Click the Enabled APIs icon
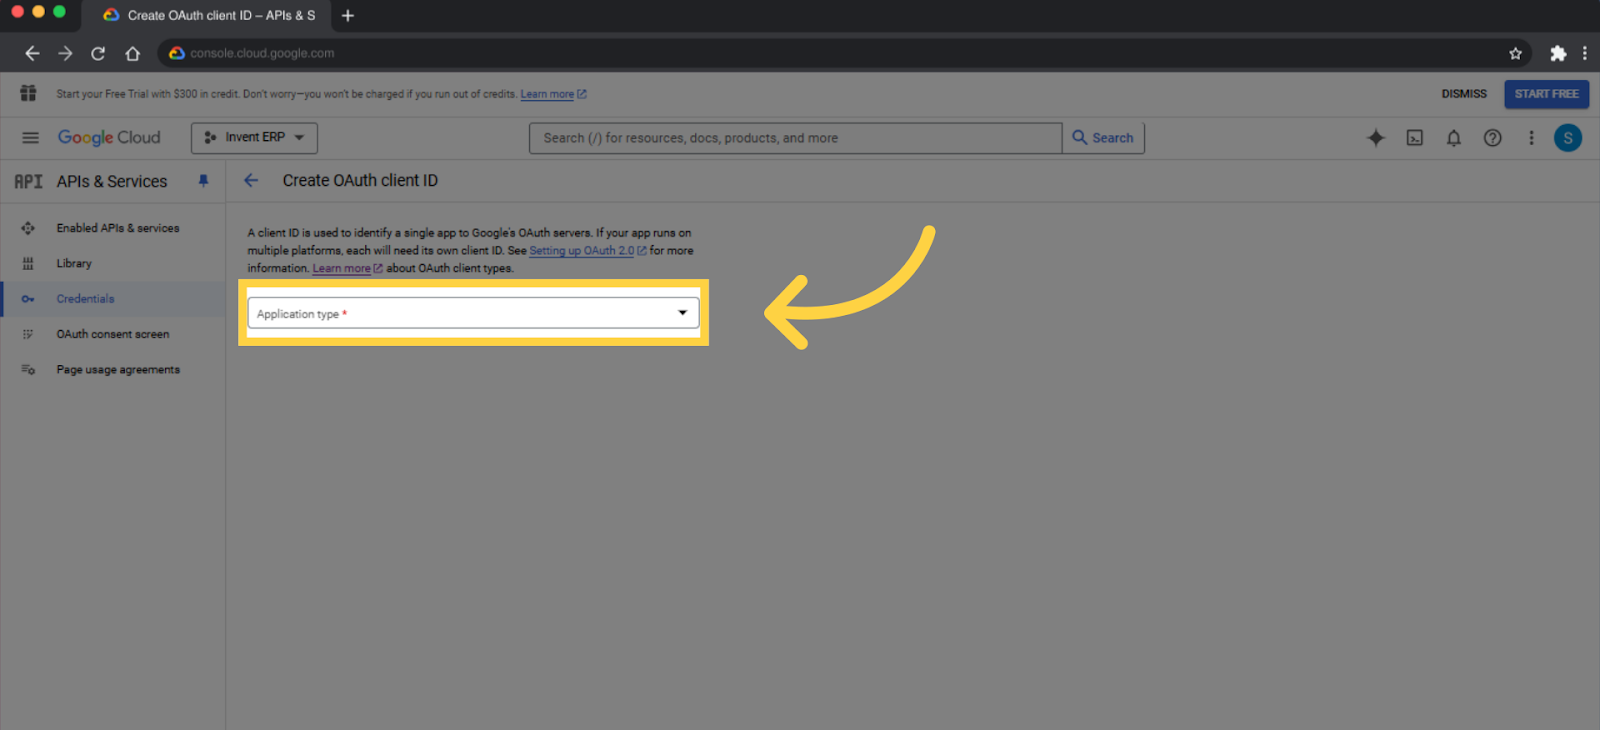 [x=28, y=228]
